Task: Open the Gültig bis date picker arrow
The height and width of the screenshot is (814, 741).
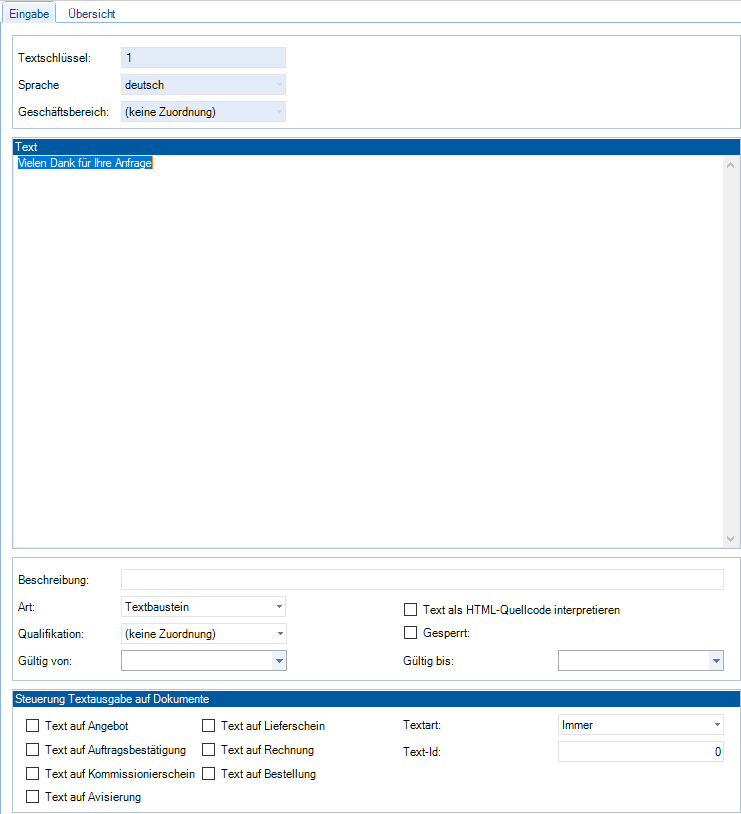Action: (715, 660)
